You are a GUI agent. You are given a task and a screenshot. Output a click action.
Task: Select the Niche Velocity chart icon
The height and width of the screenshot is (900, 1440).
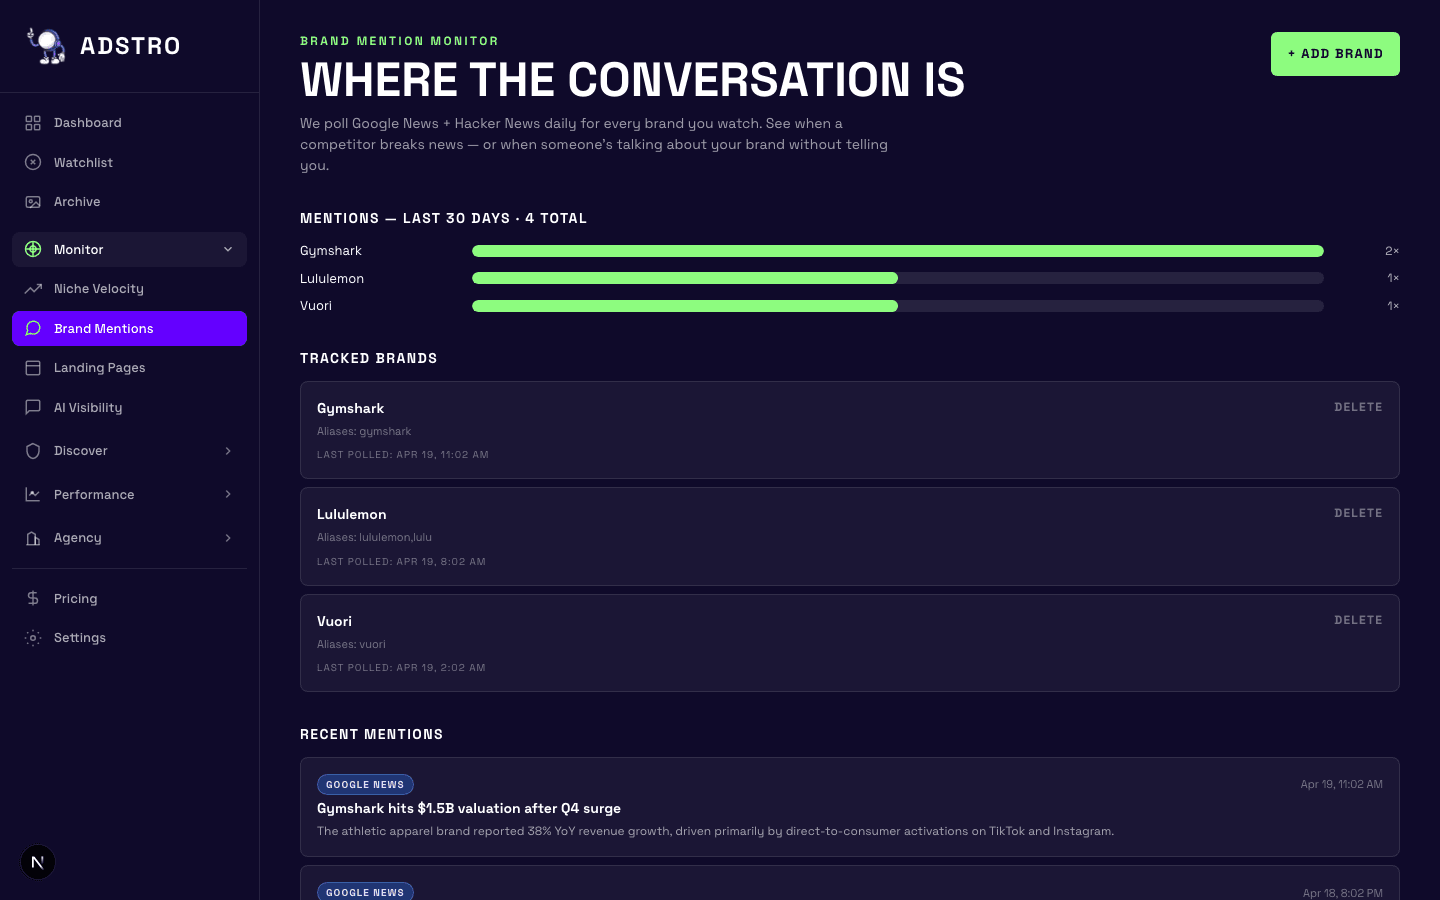pyautogui.click(x=32, y=288)
